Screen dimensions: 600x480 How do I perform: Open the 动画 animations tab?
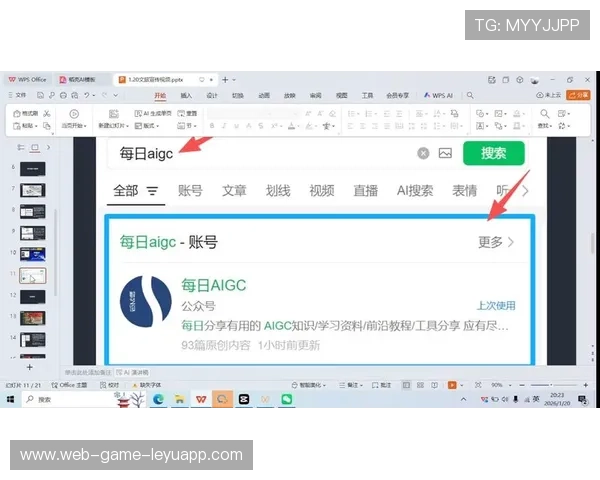264,95
